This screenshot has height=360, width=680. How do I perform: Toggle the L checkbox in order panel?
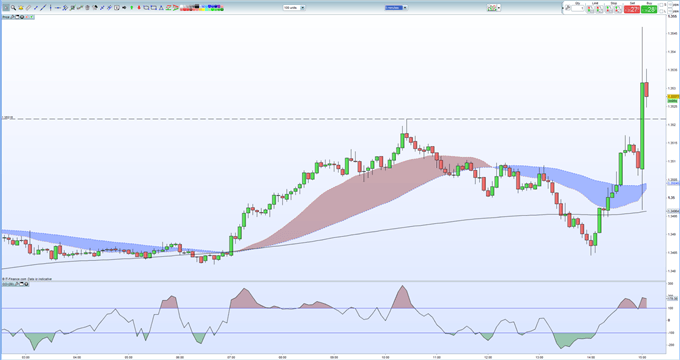(661, 11)
